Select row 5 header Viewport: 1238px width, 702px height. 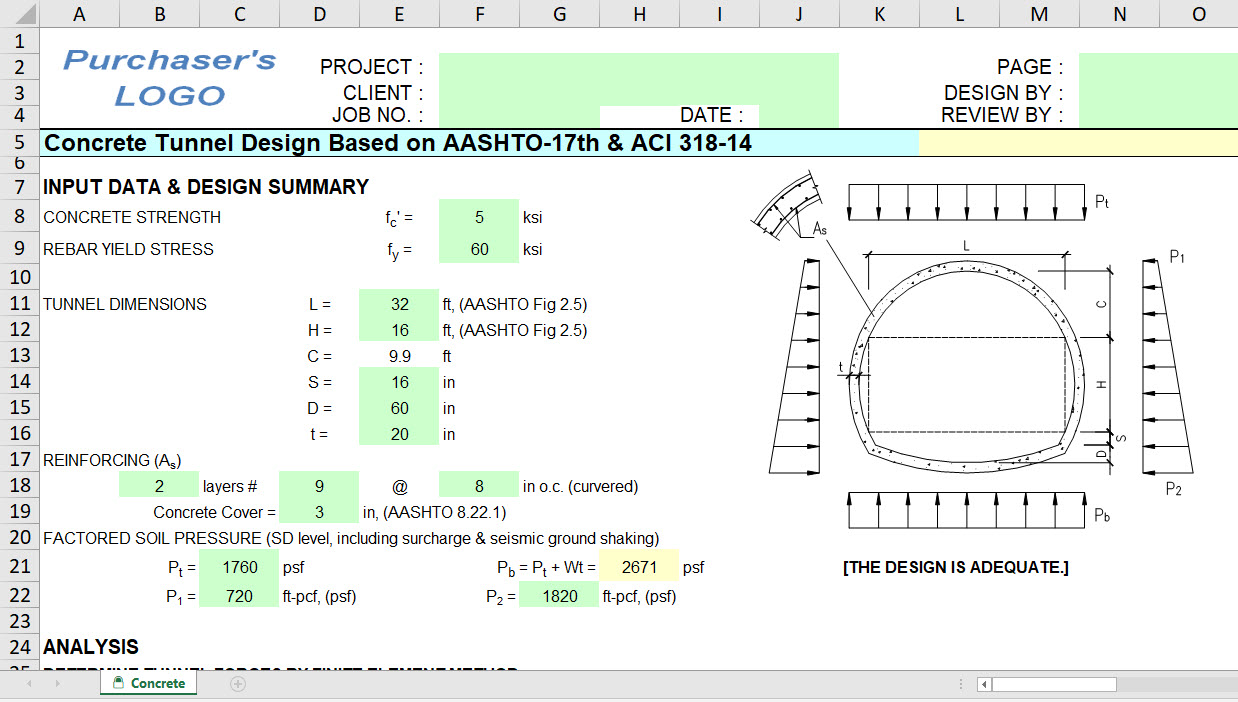click(18, 143)
